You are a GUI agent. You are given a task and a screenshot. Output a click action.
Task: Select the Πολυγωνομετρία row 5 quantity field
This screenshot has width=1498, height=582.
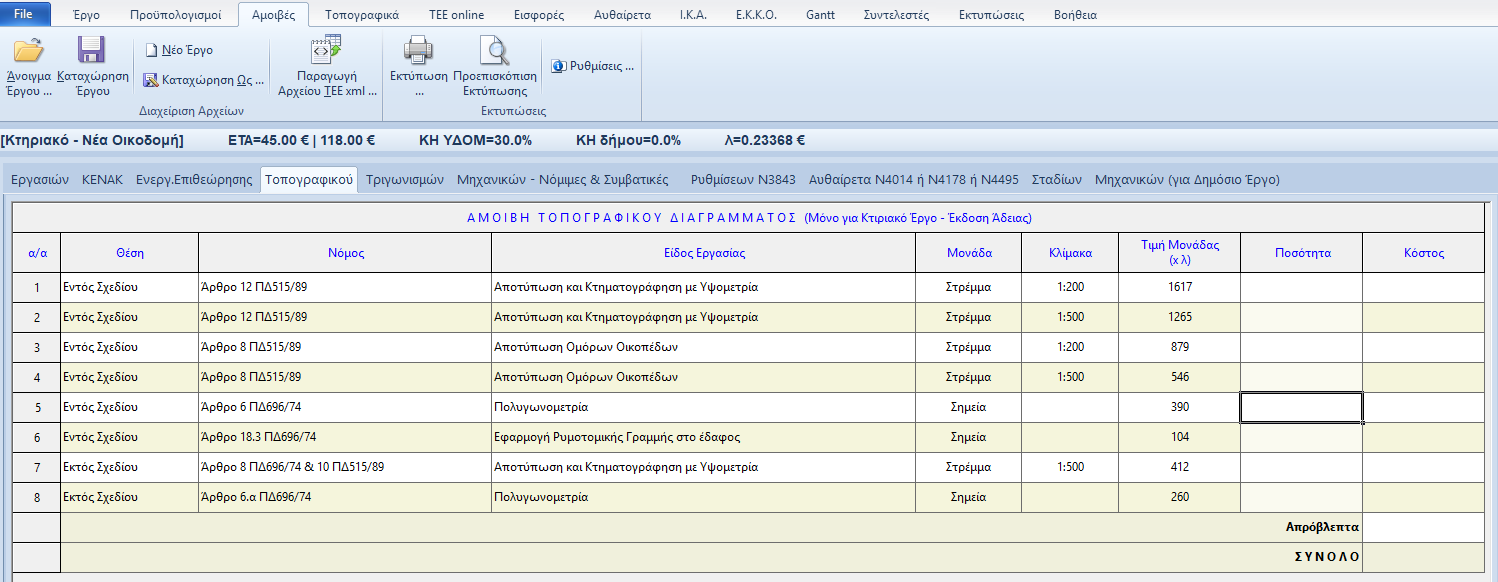point(1300,407)
